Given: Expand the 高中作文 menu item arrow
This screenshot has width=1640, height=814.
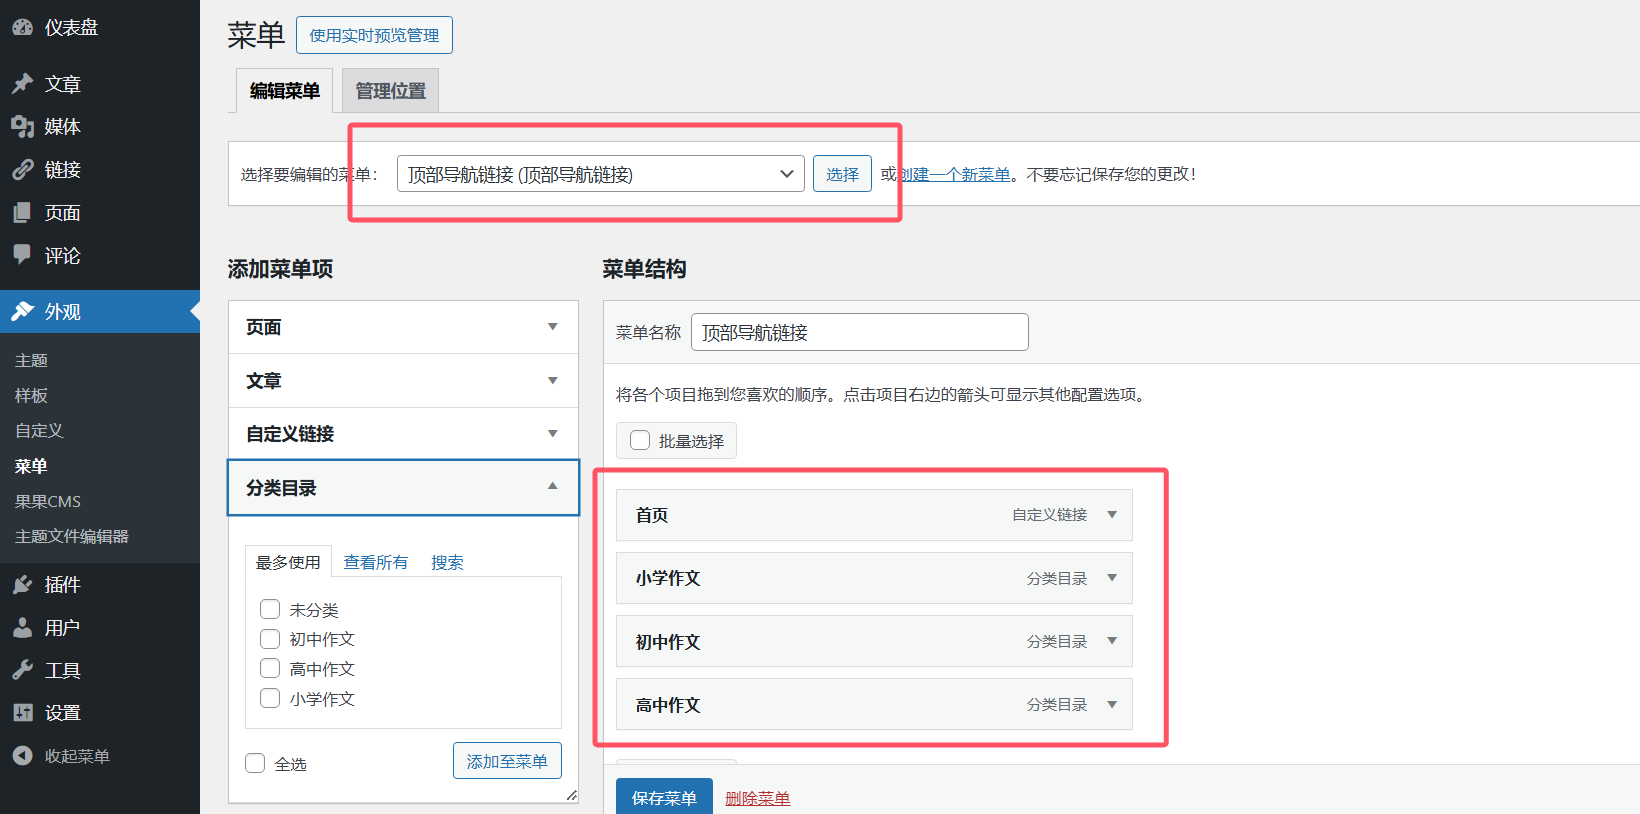Looking at the screenshot, I should [x=1112, y=705].
